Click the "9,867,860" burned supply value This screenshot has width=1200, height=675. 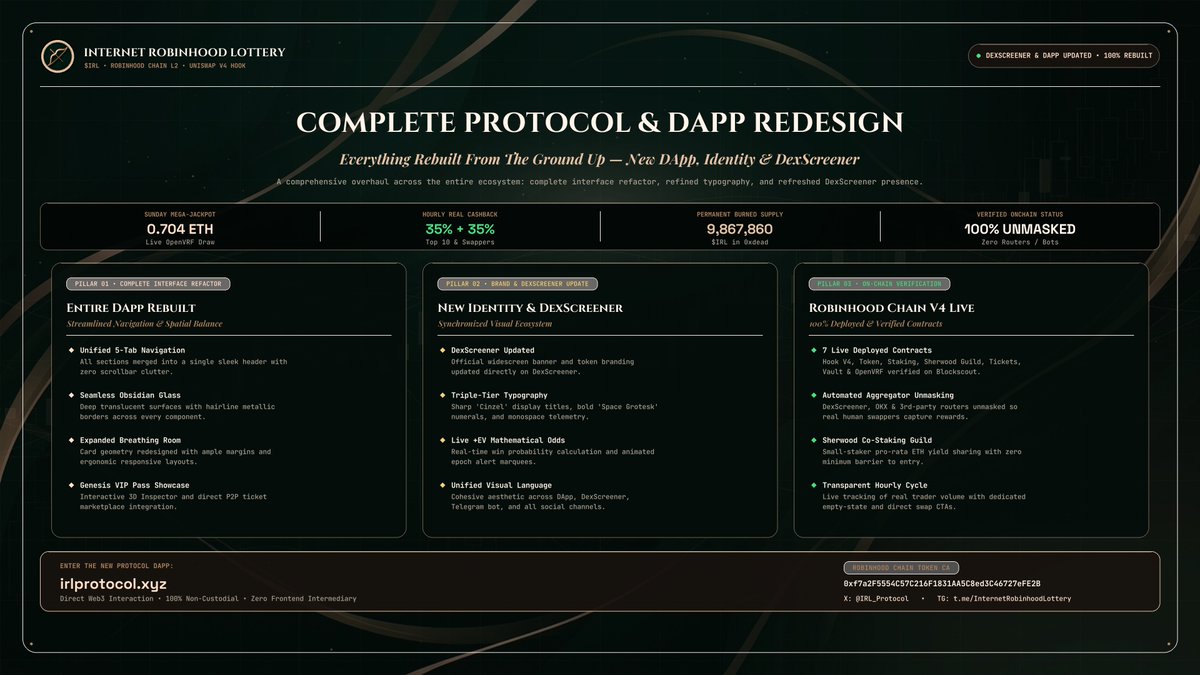pos(739,228)
